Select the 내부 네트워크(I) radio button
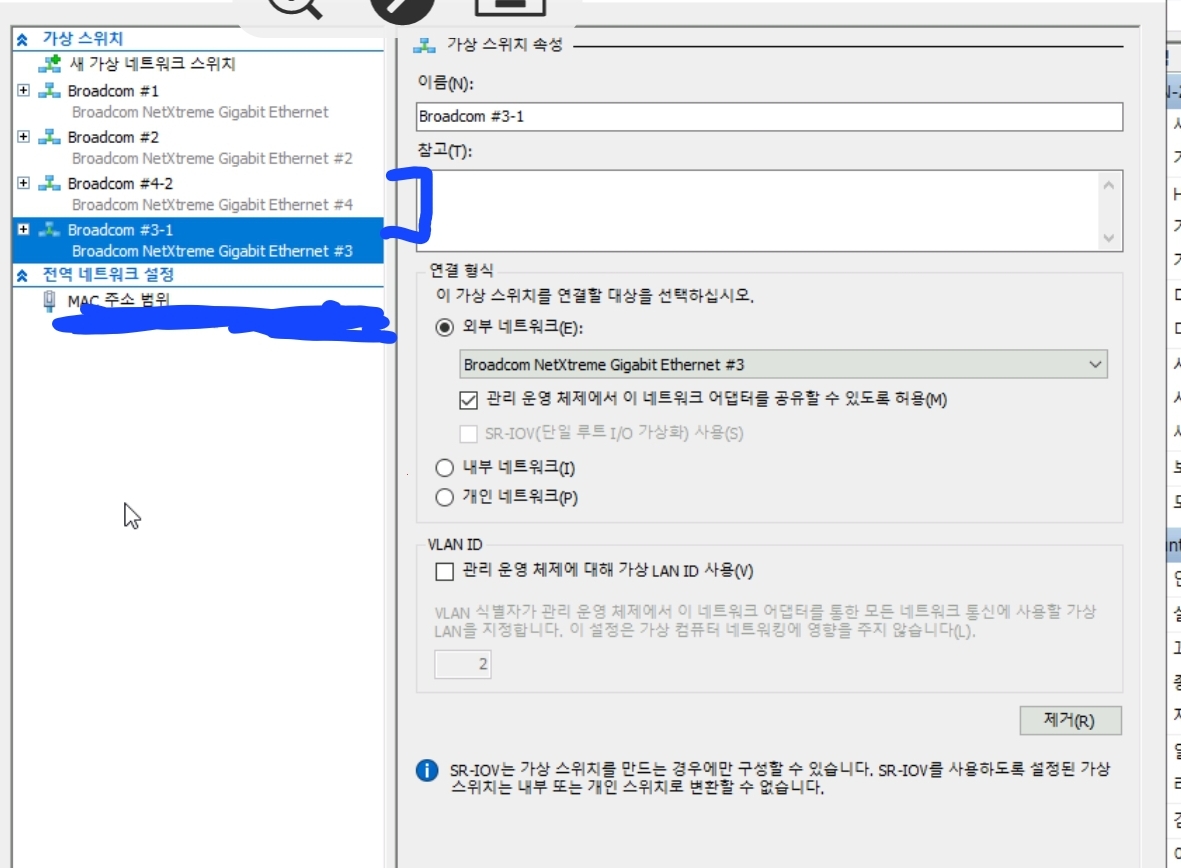 (444, 468)
